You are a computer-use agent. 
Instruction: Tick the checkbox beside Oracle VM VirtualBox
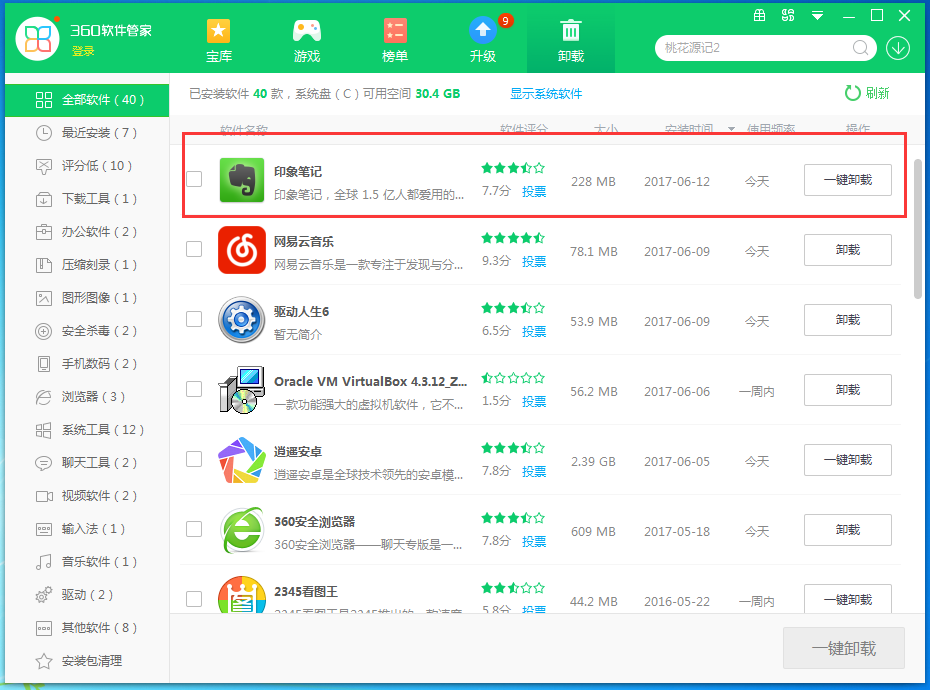194,390
